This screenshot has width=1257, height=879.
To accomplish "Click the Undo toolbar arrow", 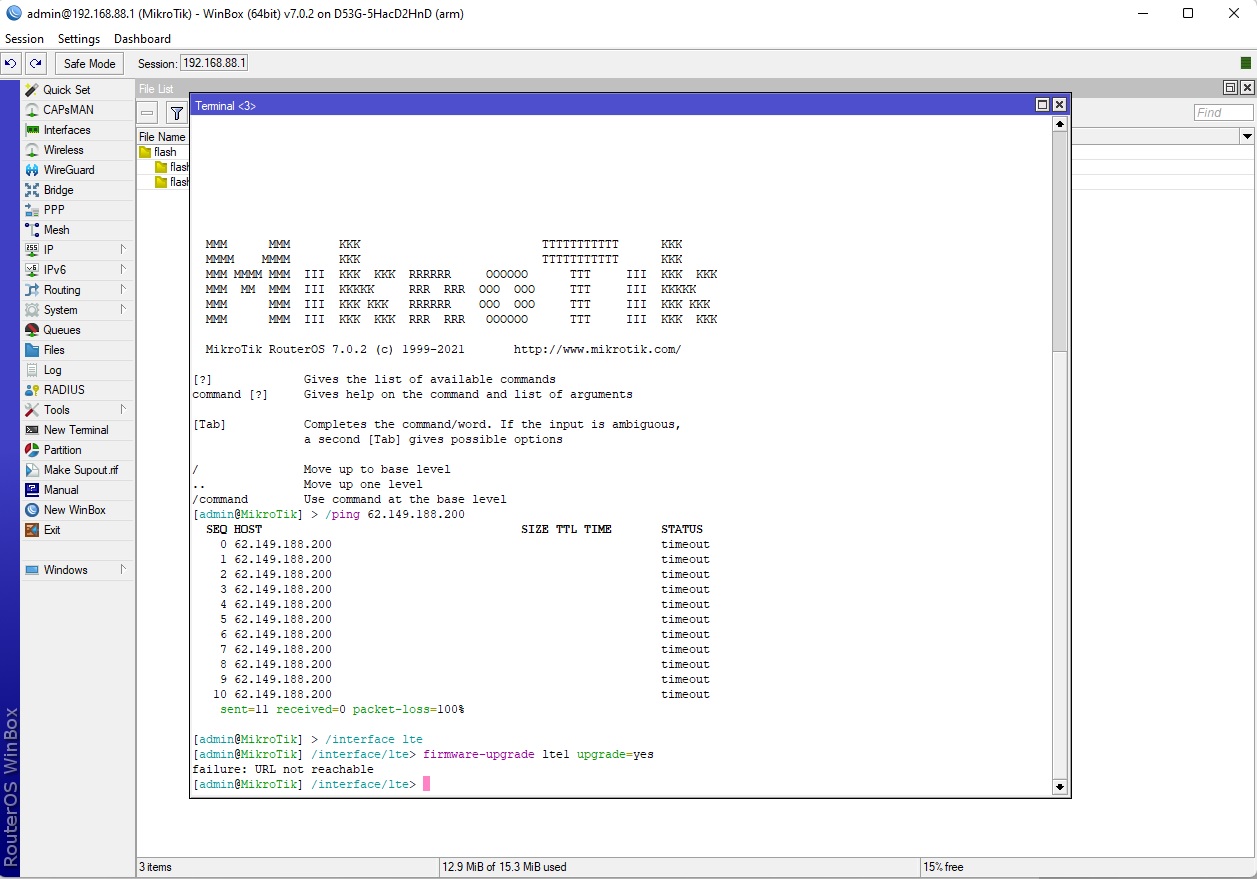I will point(11,63).
